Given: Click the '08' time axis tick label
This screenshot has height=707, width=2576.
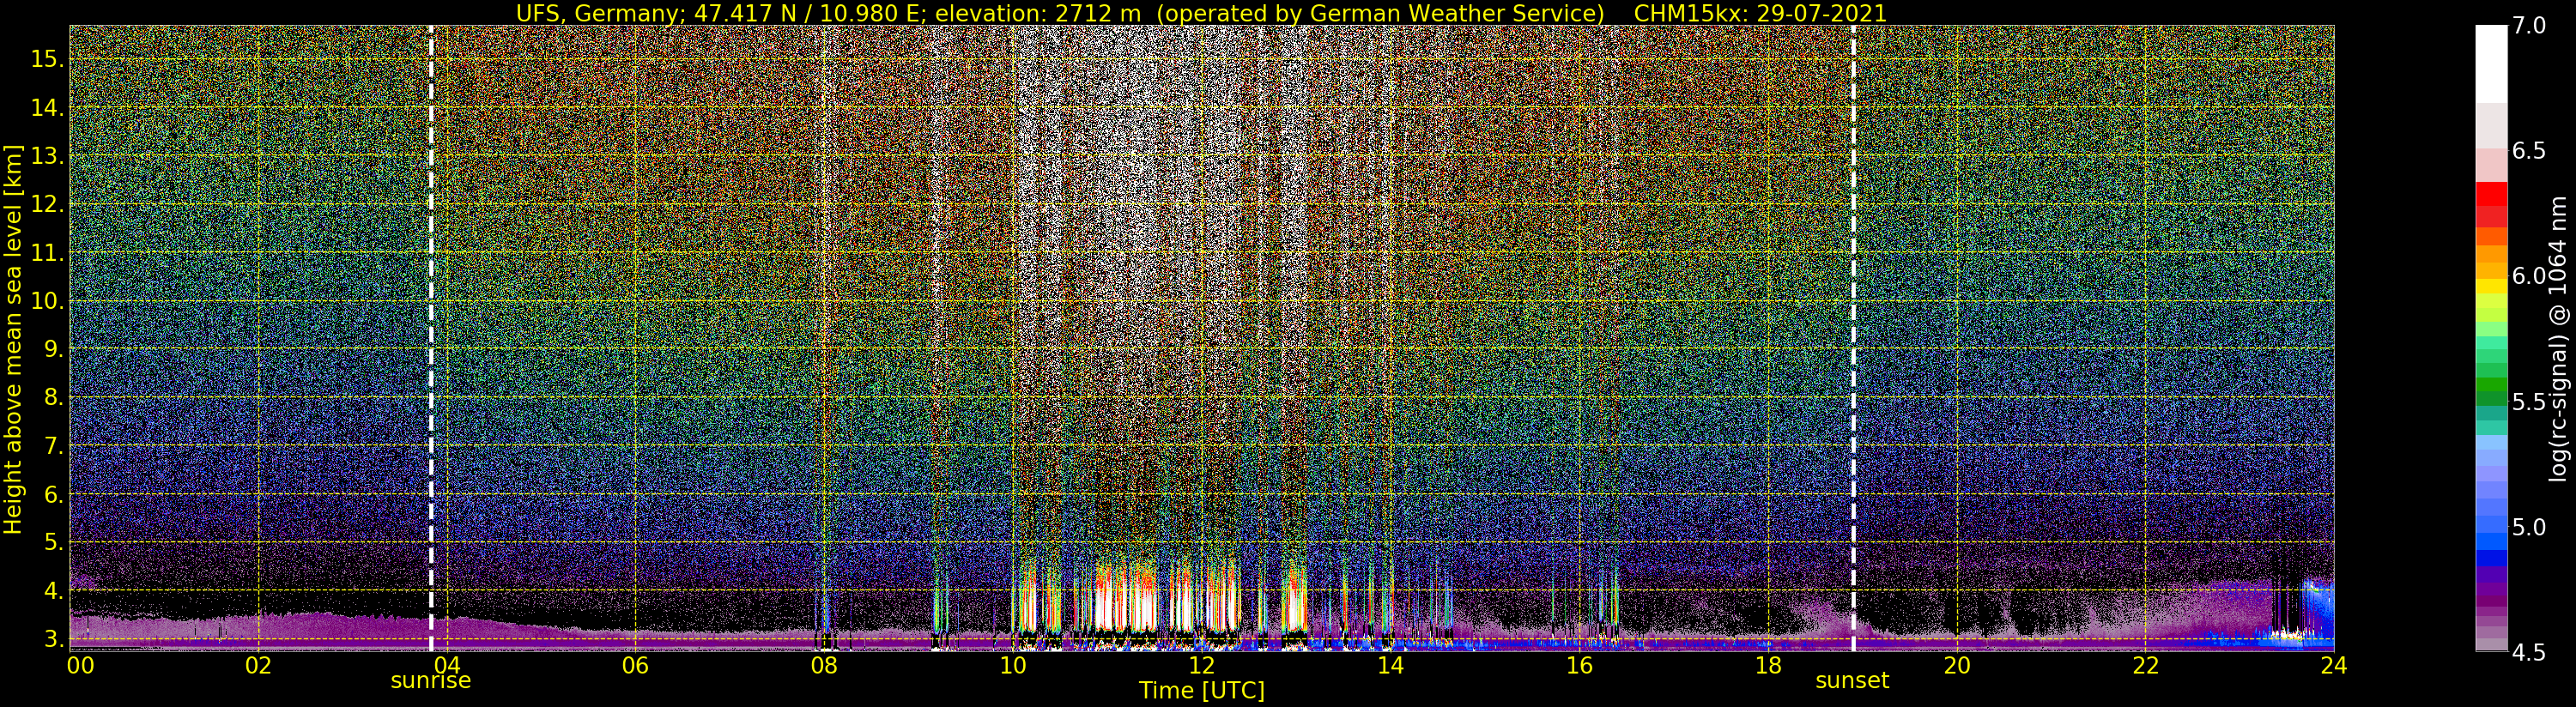Looking at the screenshot, I should tap(824, 665).
